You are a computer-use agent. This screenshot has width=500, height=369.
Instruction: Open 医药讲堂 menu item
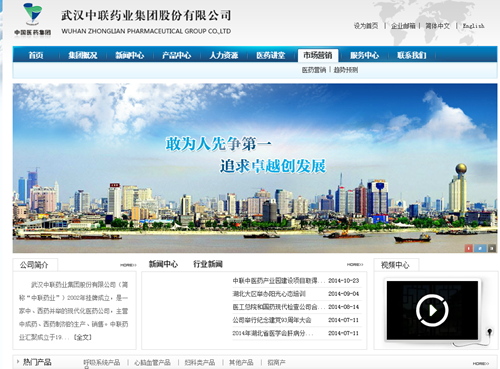(x=271, y=55)
